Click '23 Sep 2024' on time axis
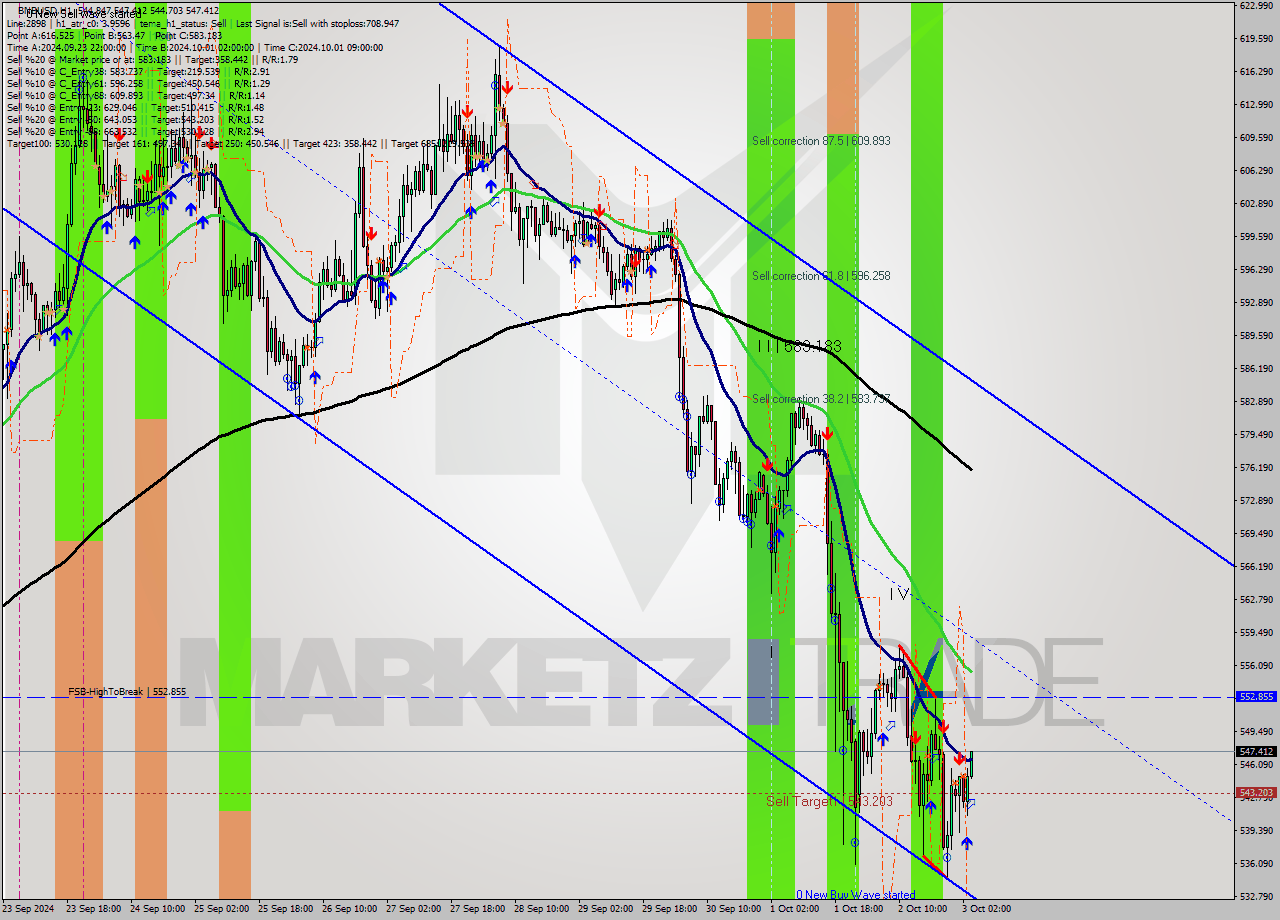The height and width of the screenshot is (920, 1280). click(29, 909)
